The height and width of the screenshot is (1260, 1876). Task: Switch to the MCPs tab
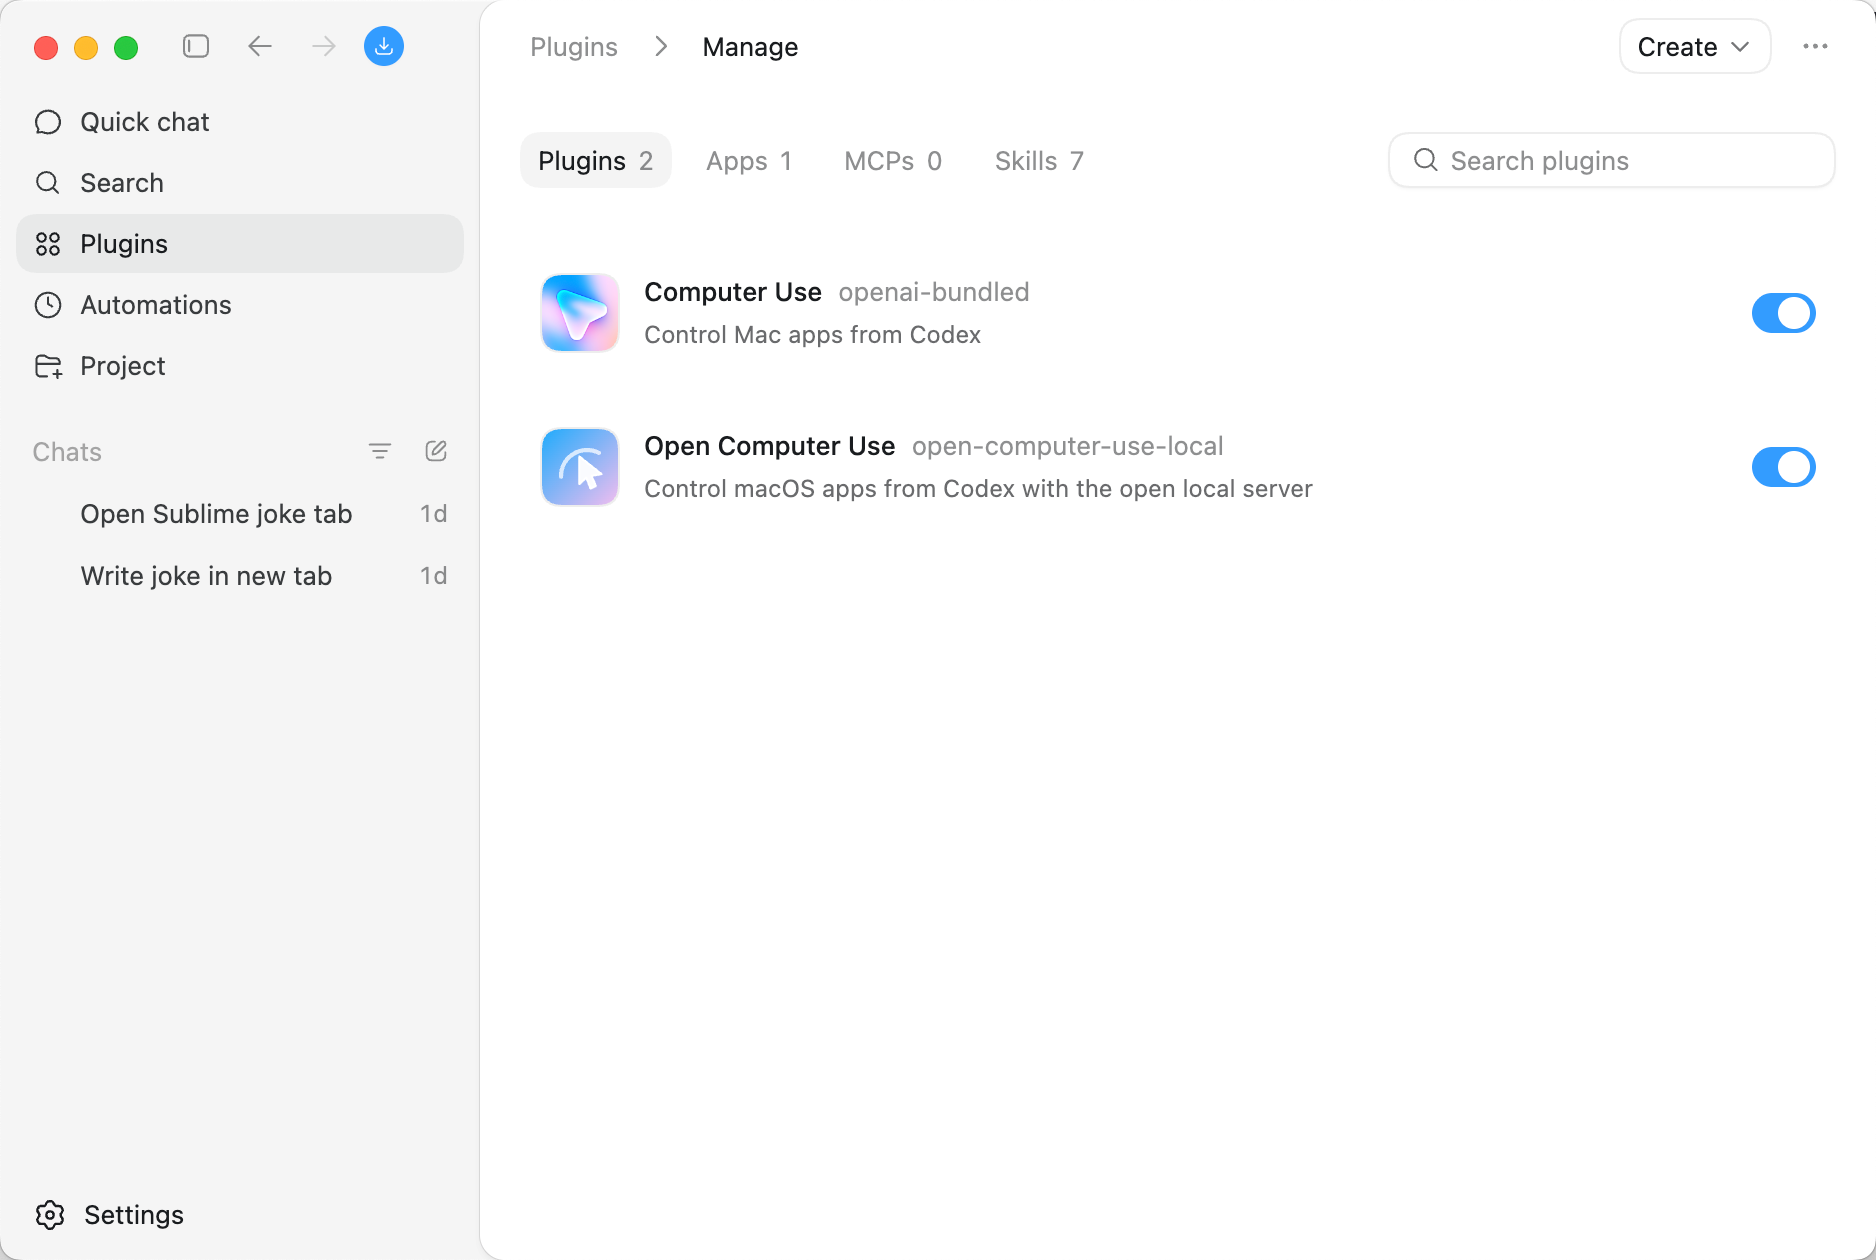892,161
